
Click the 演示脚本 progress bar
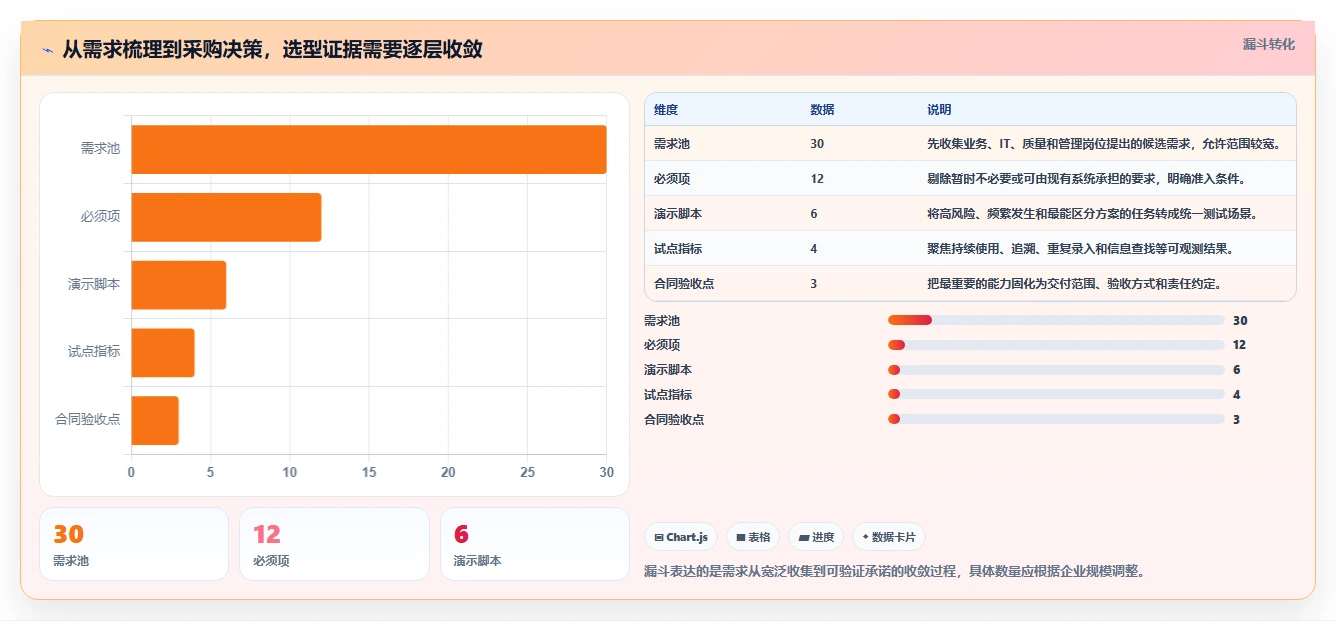pos(1056,370)
